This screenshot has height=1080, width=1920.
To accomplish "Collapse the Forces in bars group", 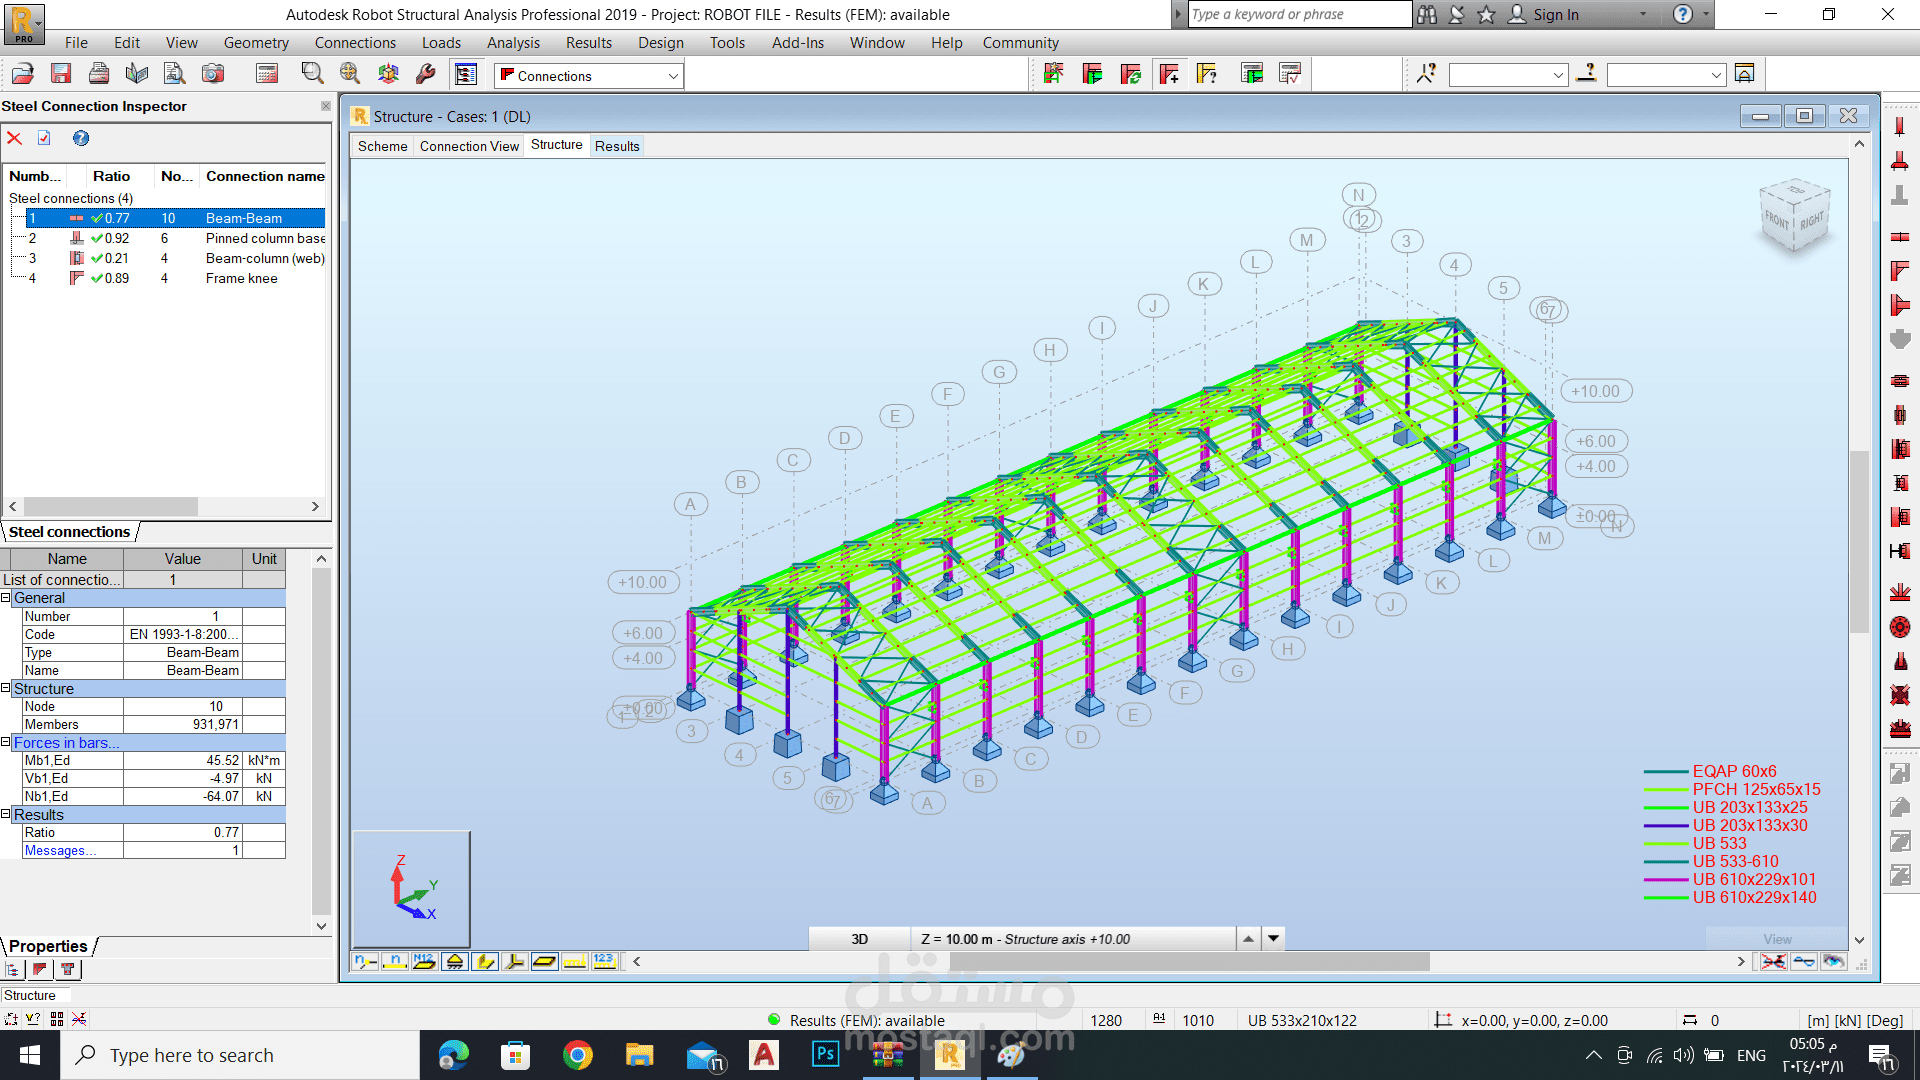I will click(6, 743).
